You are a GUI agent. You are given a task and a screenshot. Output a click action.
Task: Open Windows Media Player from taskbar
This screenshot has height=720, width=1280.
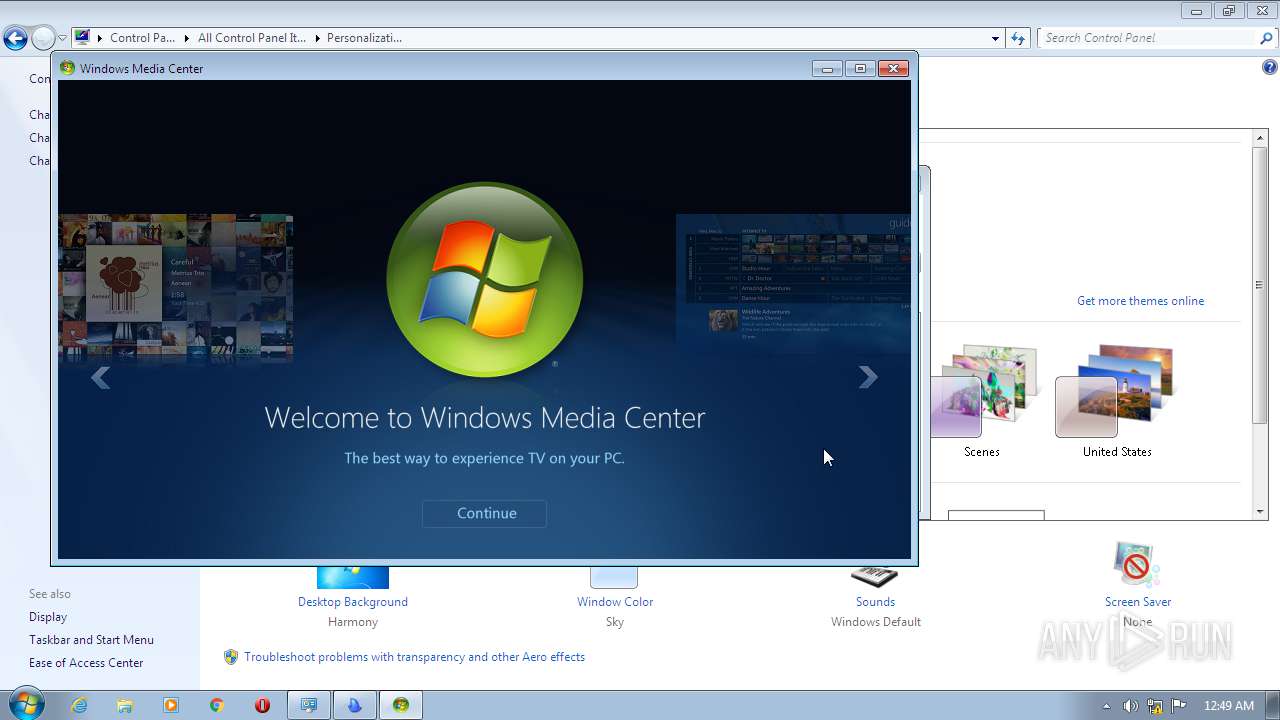[x=171, y=705]
